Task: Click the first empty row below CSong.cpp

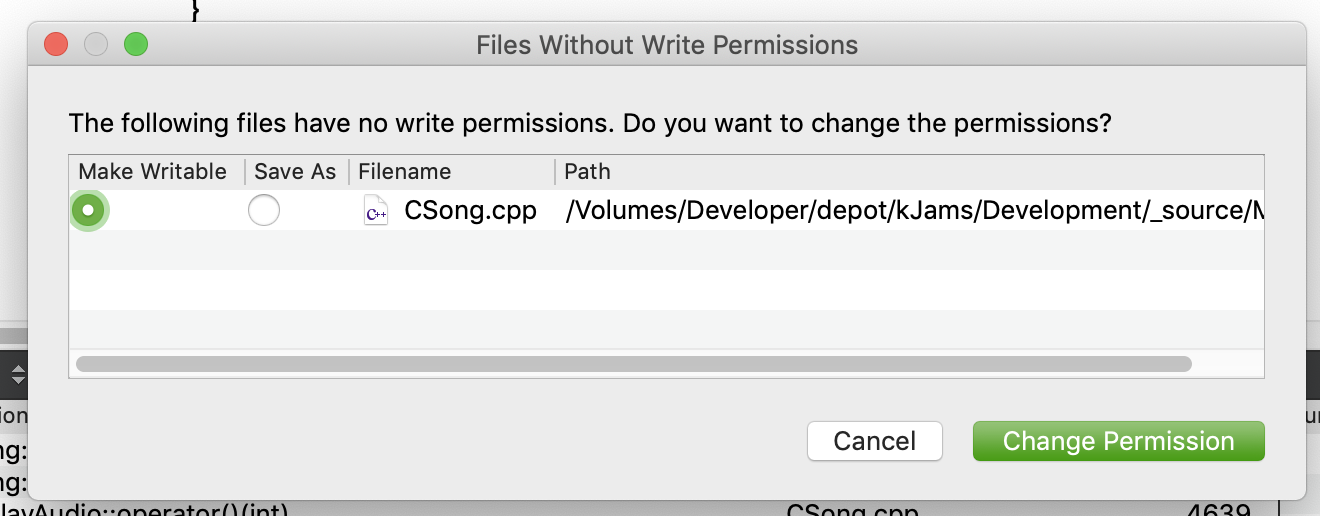Action: tap(666, 250)
